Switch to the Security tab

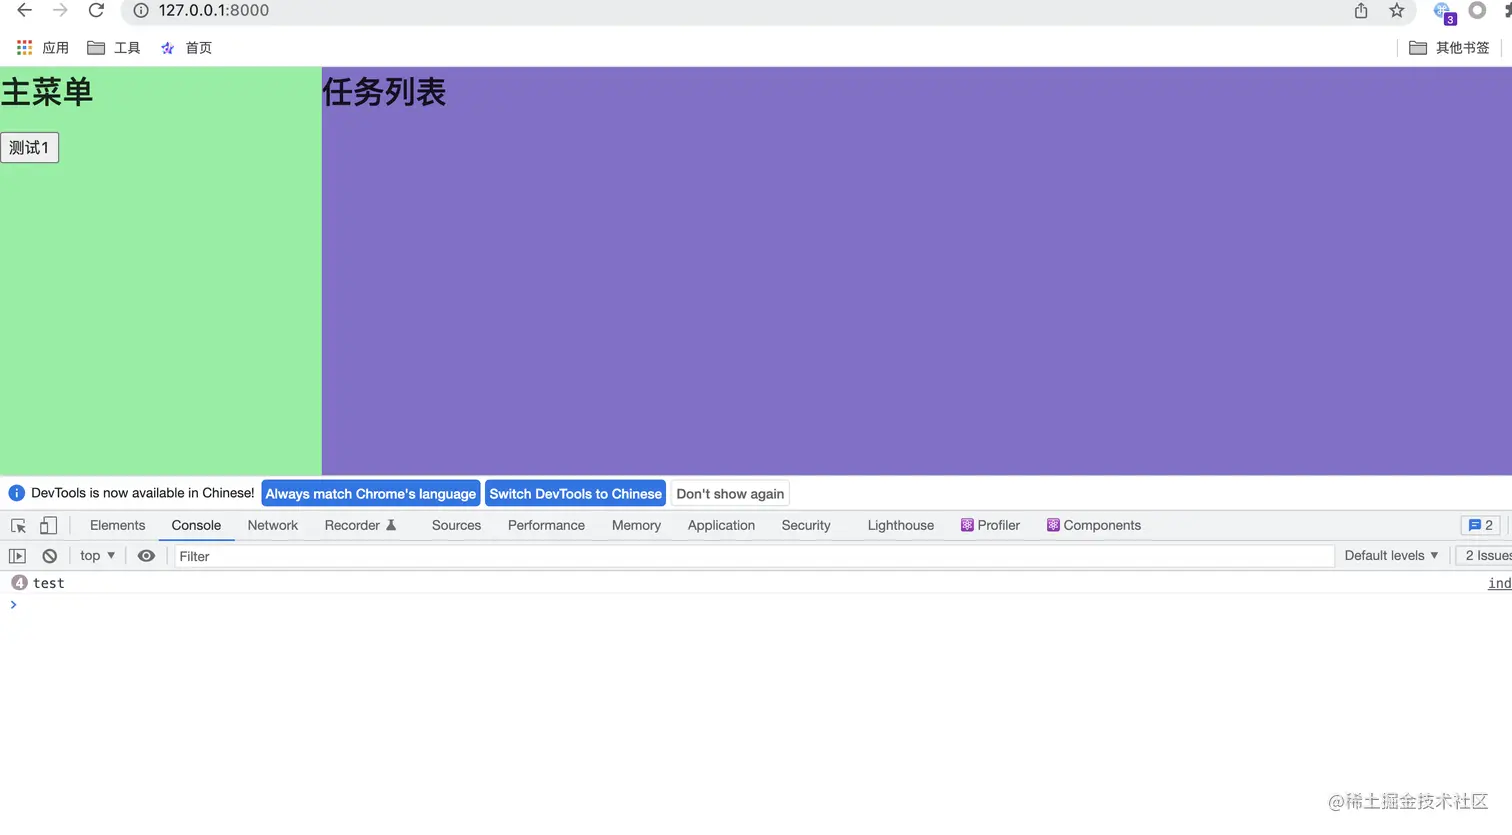pos(806,525)
